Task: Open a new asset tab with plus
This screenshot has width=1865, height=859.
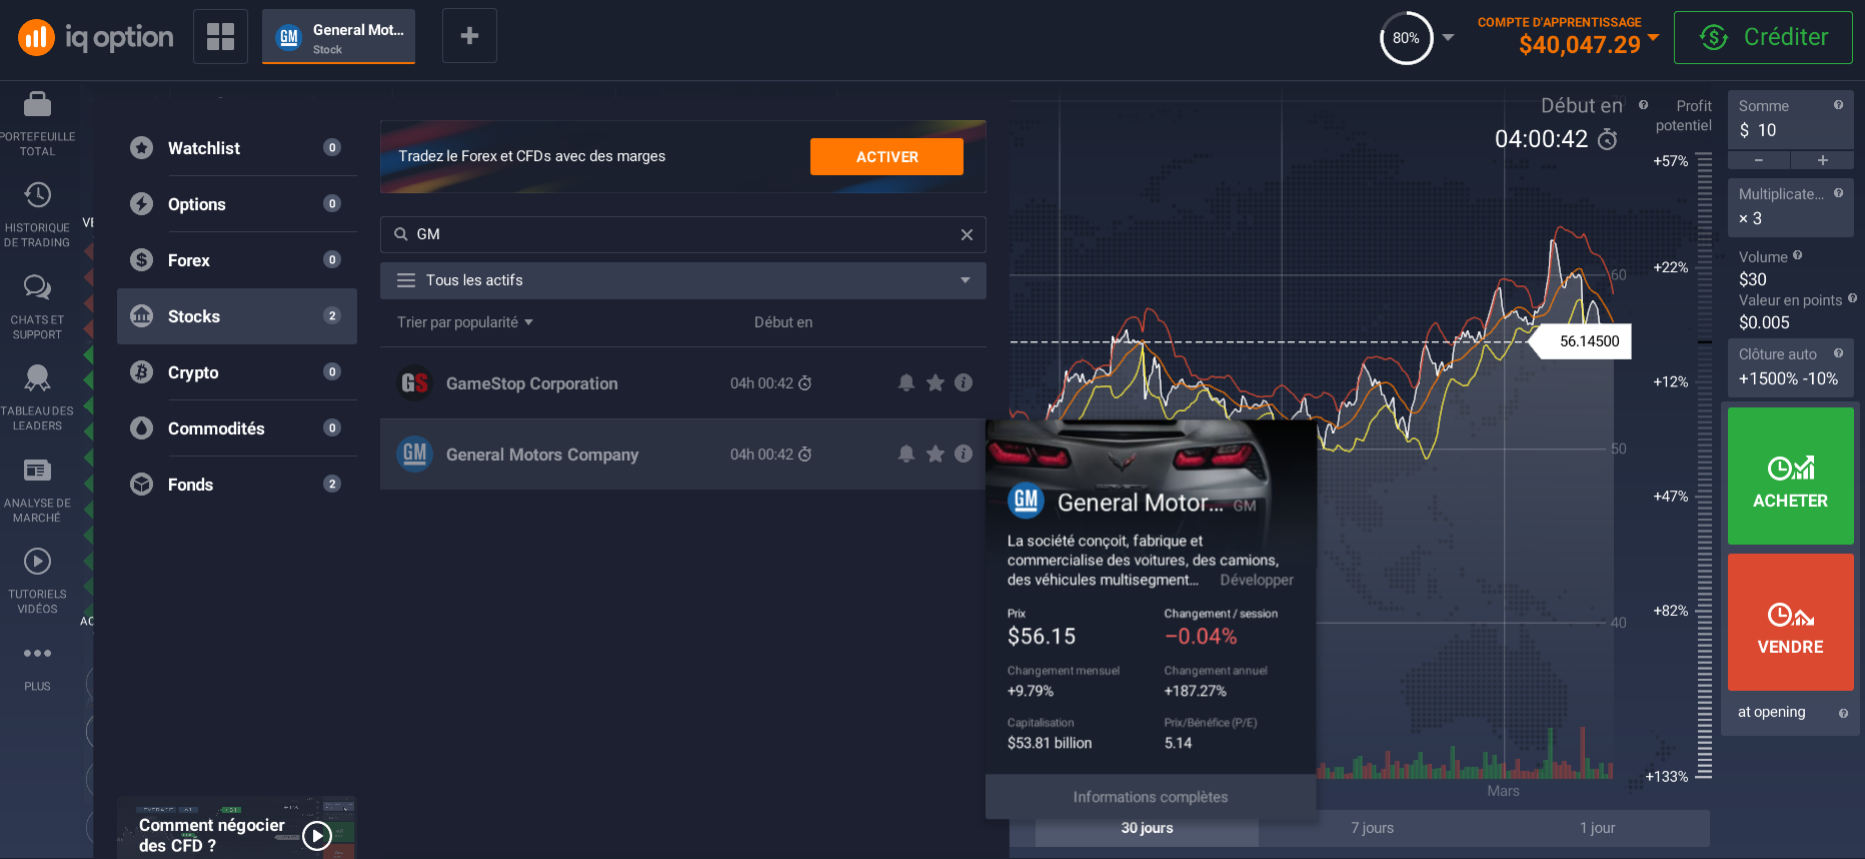Action: [x=469, y=36]
